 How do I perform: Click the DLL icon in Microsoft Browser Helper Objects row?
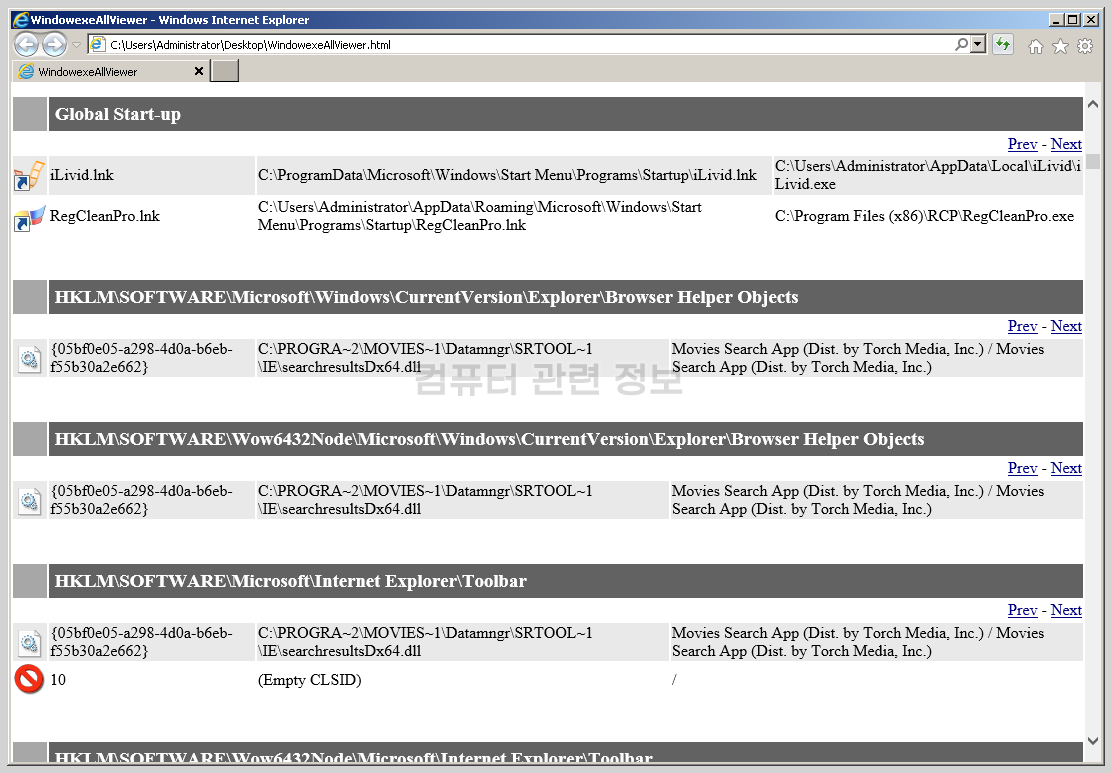point(29,359)
